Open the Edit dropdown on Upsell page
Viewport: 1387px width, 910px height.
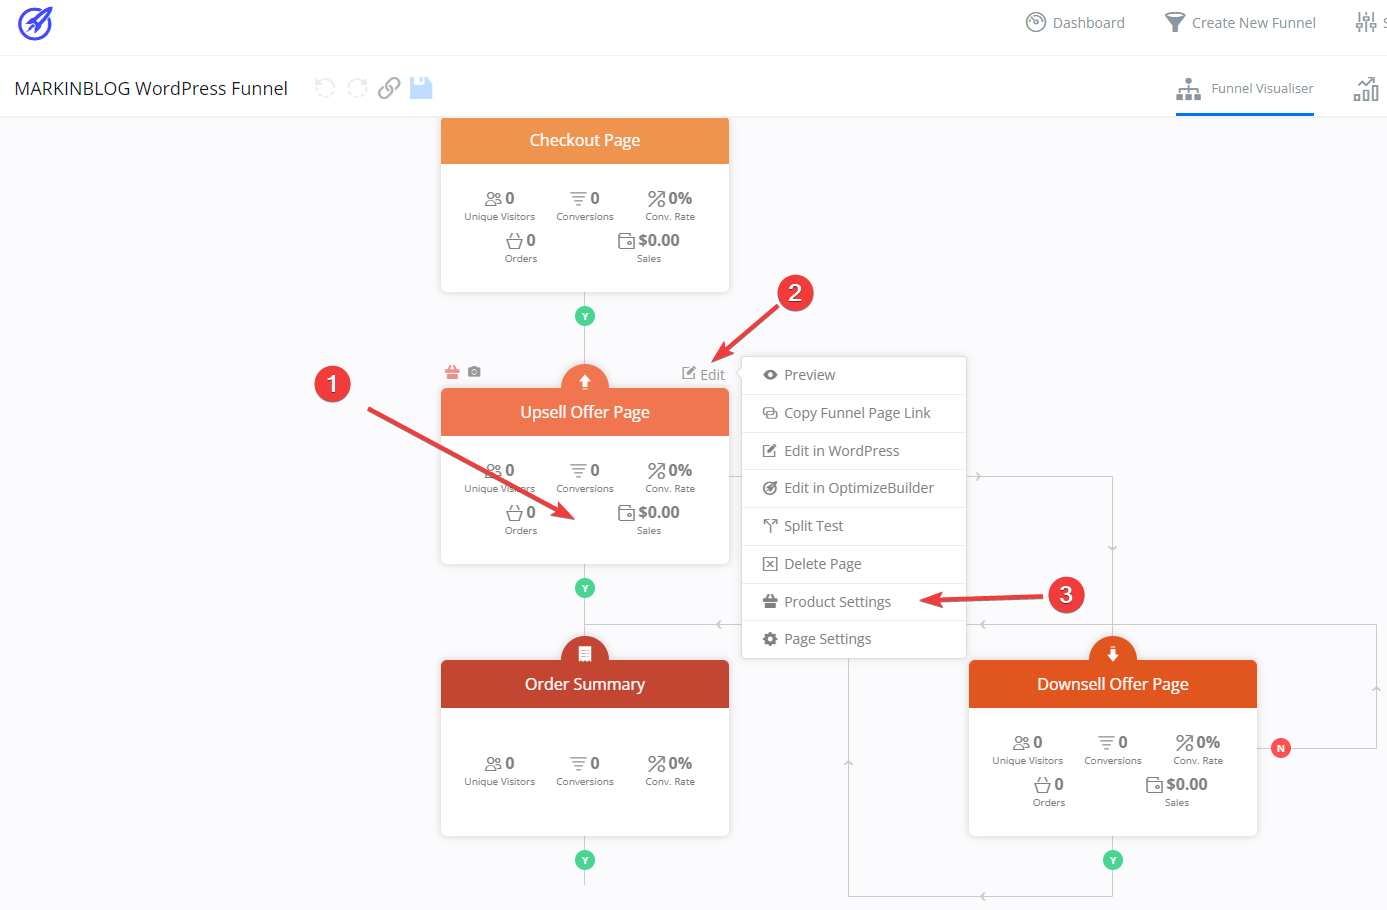pyautogui.click(x=704, y=374)
